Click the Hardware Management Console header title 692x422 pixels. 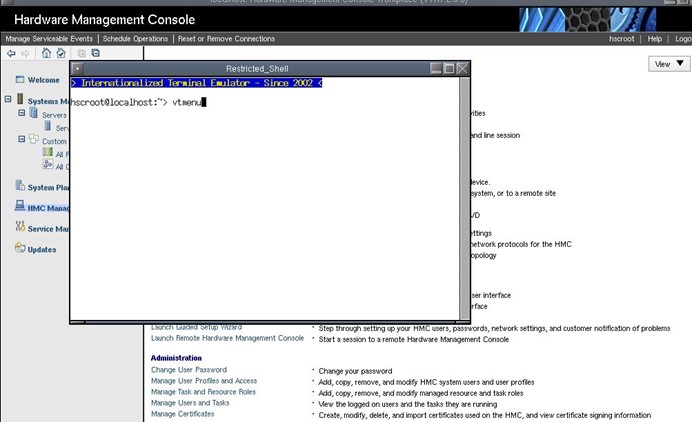pyautogui.click(x=105, y=19)
